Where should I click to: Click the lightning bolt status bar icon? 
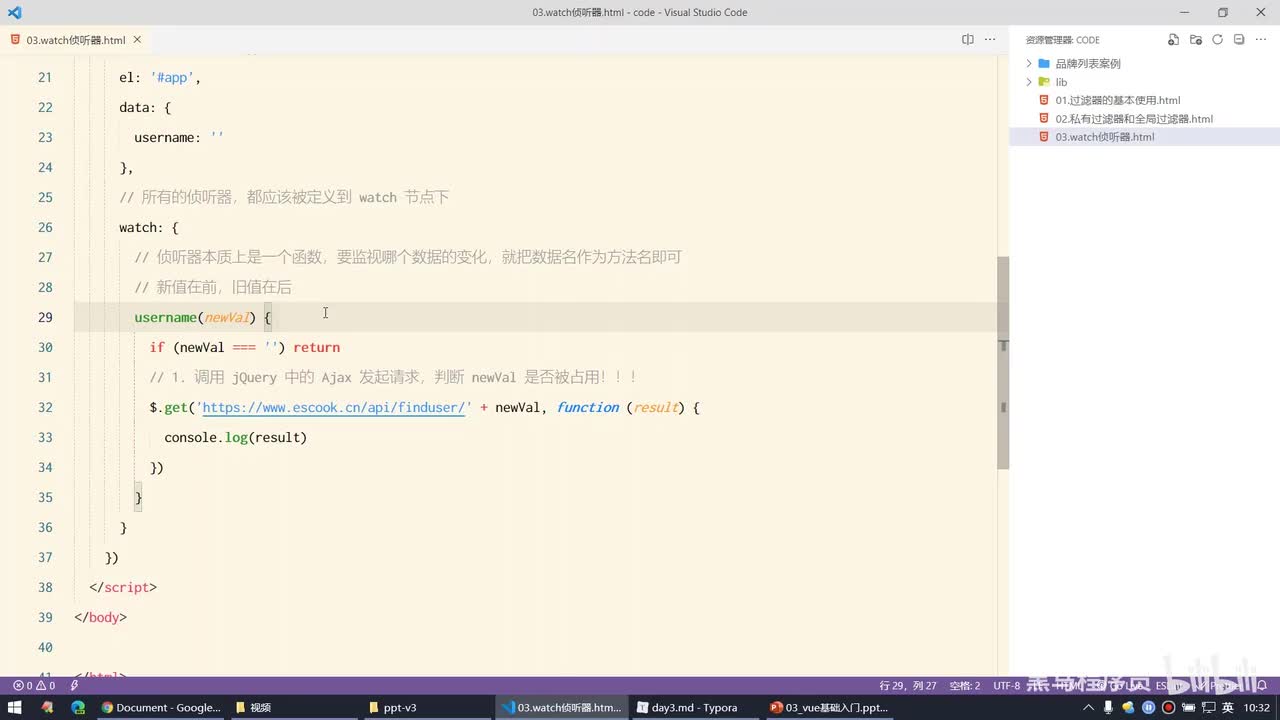point(74,685)
